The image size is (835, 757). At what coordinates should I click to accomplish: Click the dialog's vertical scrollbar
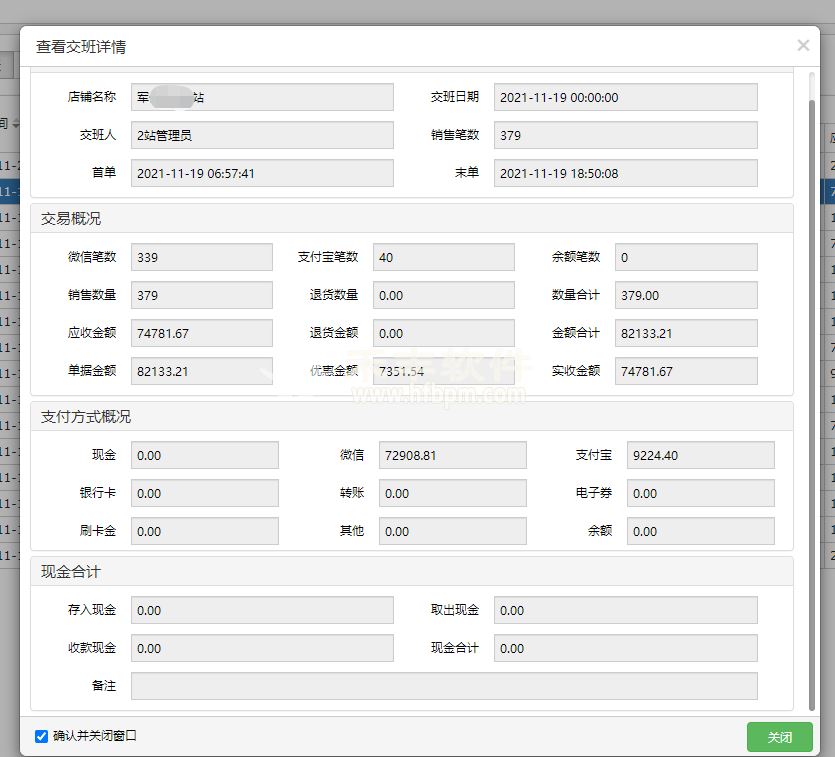coord(811,400)
